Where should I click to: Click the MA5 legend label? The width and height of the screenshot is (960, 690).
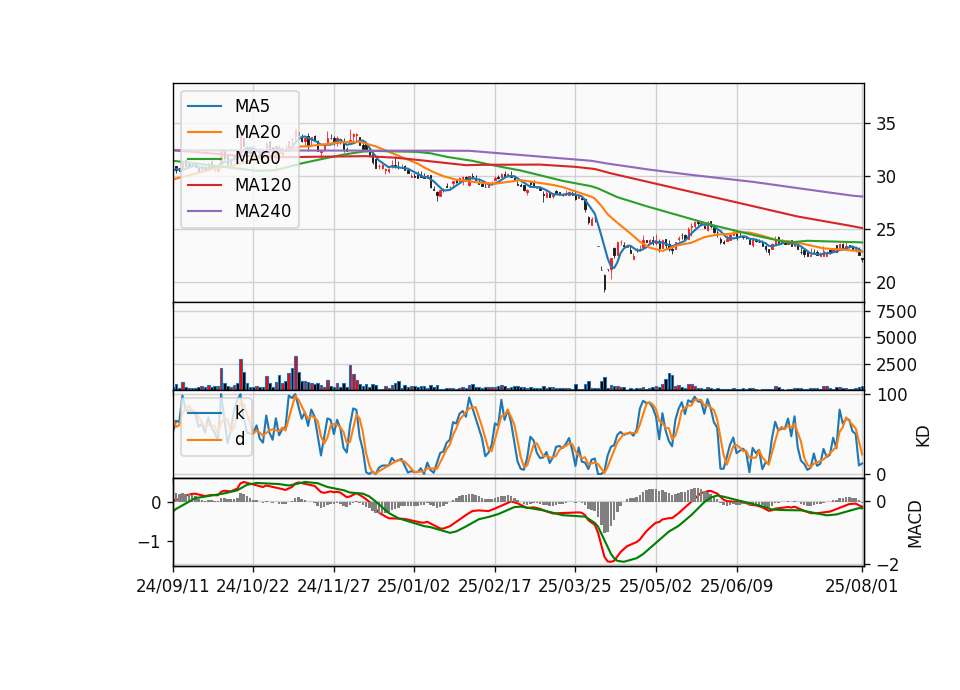click(x=252, y=106)
